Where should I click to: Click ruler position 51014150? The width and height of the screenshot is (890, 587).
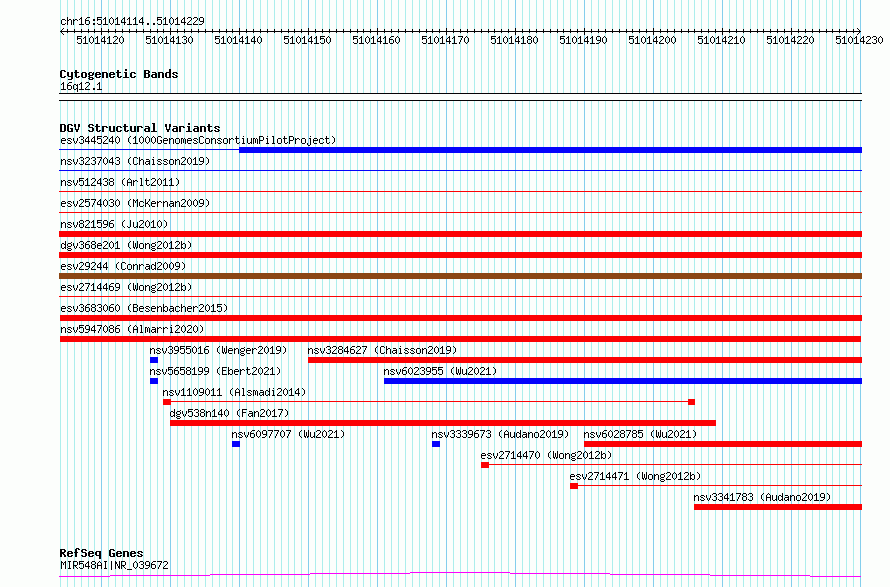tap(307, 40)
